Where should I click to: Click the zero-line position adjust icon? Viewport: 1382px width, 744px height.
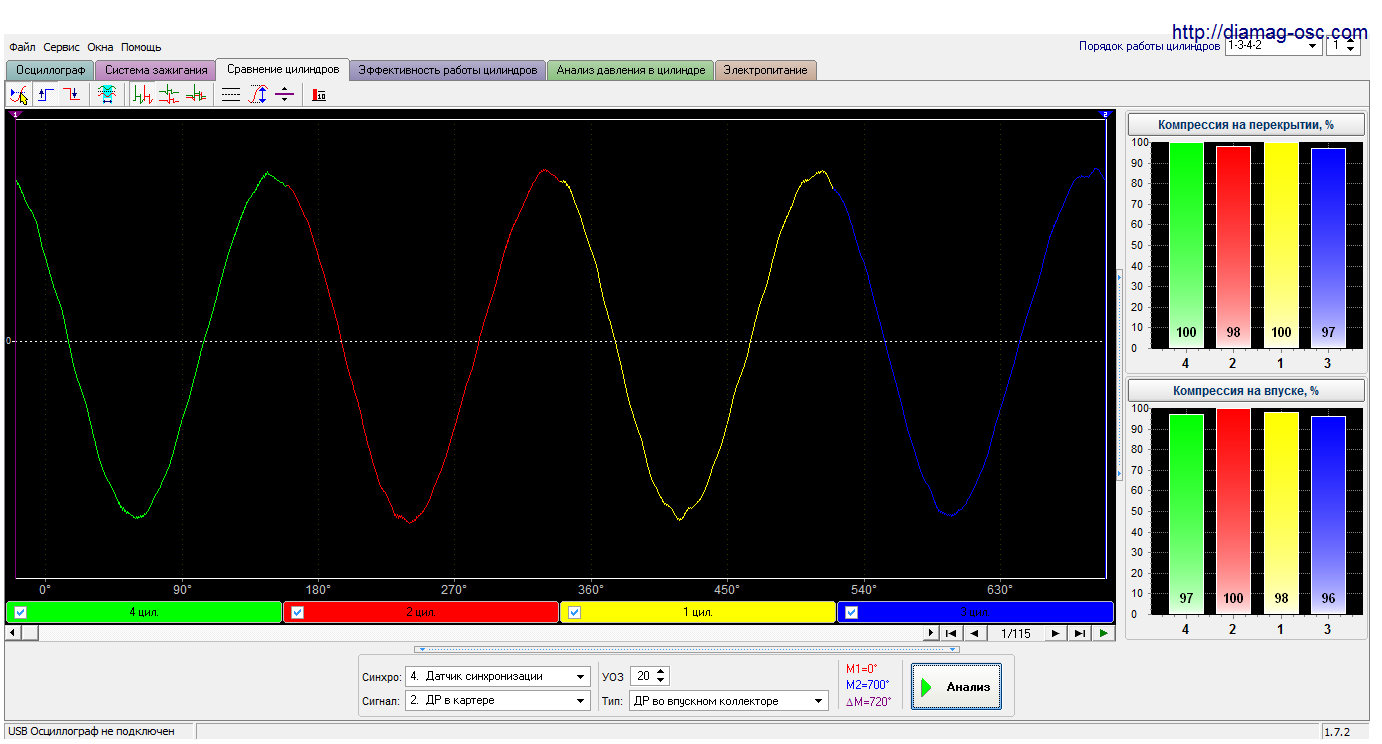284,95
